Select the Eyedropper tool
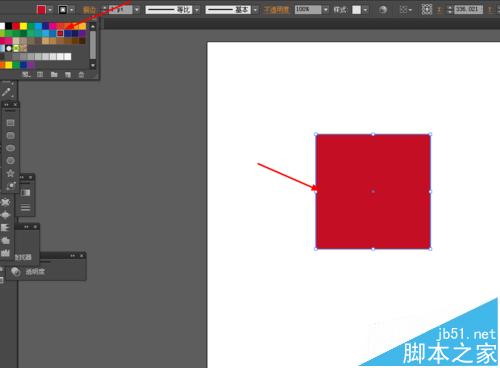The width and height of the screenshot is (500, 368). tap(7, 92)
